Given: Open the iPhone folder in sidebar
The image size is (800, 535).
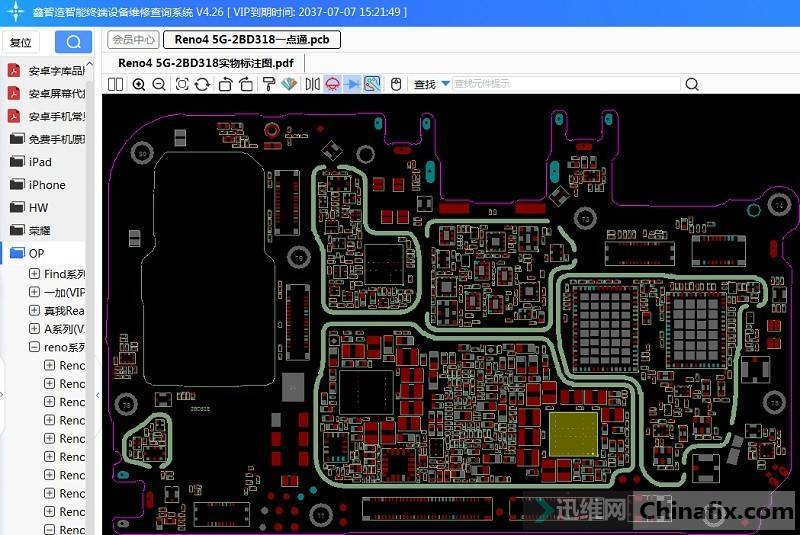Looking at the screenshot, I should 46,185.
